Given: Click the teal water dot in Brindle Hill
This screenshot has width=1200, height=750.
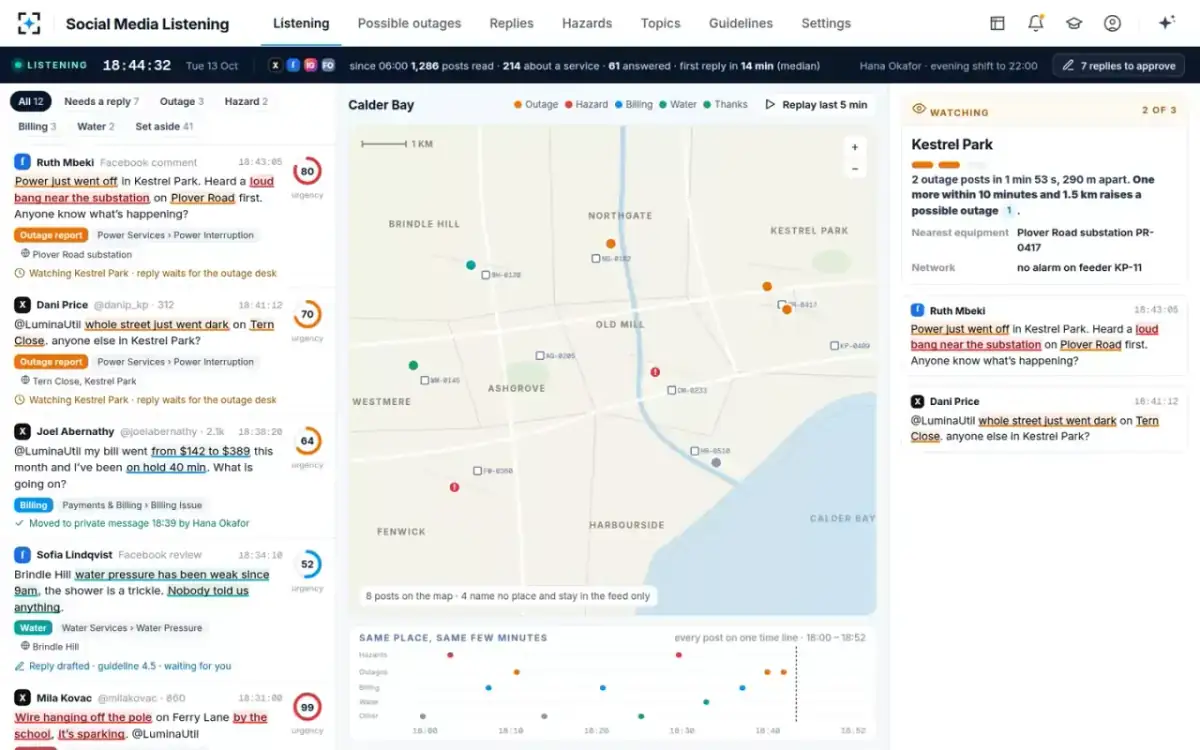Looking at the screenshot, I should click(471, 265).
